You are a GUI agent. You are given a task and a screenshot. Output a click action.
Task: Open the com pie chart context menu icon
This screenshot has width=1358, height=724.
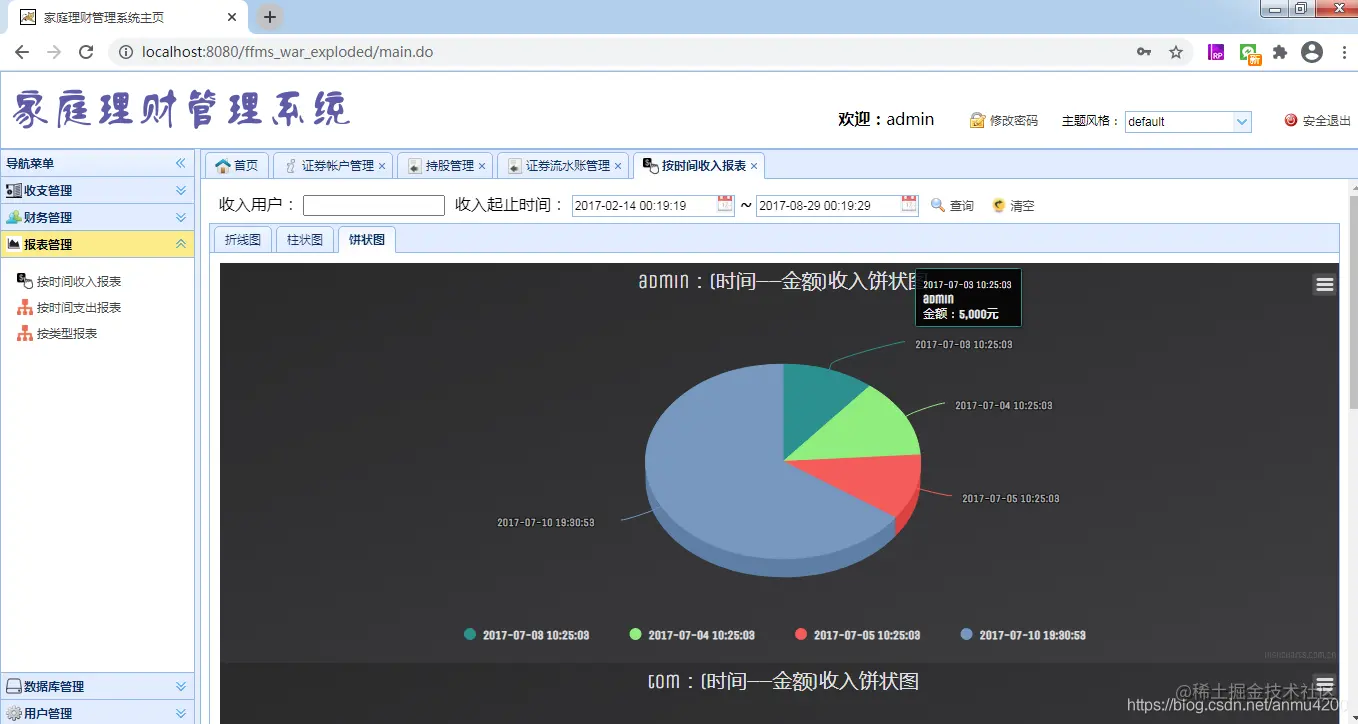click(x=1324, y=685)
